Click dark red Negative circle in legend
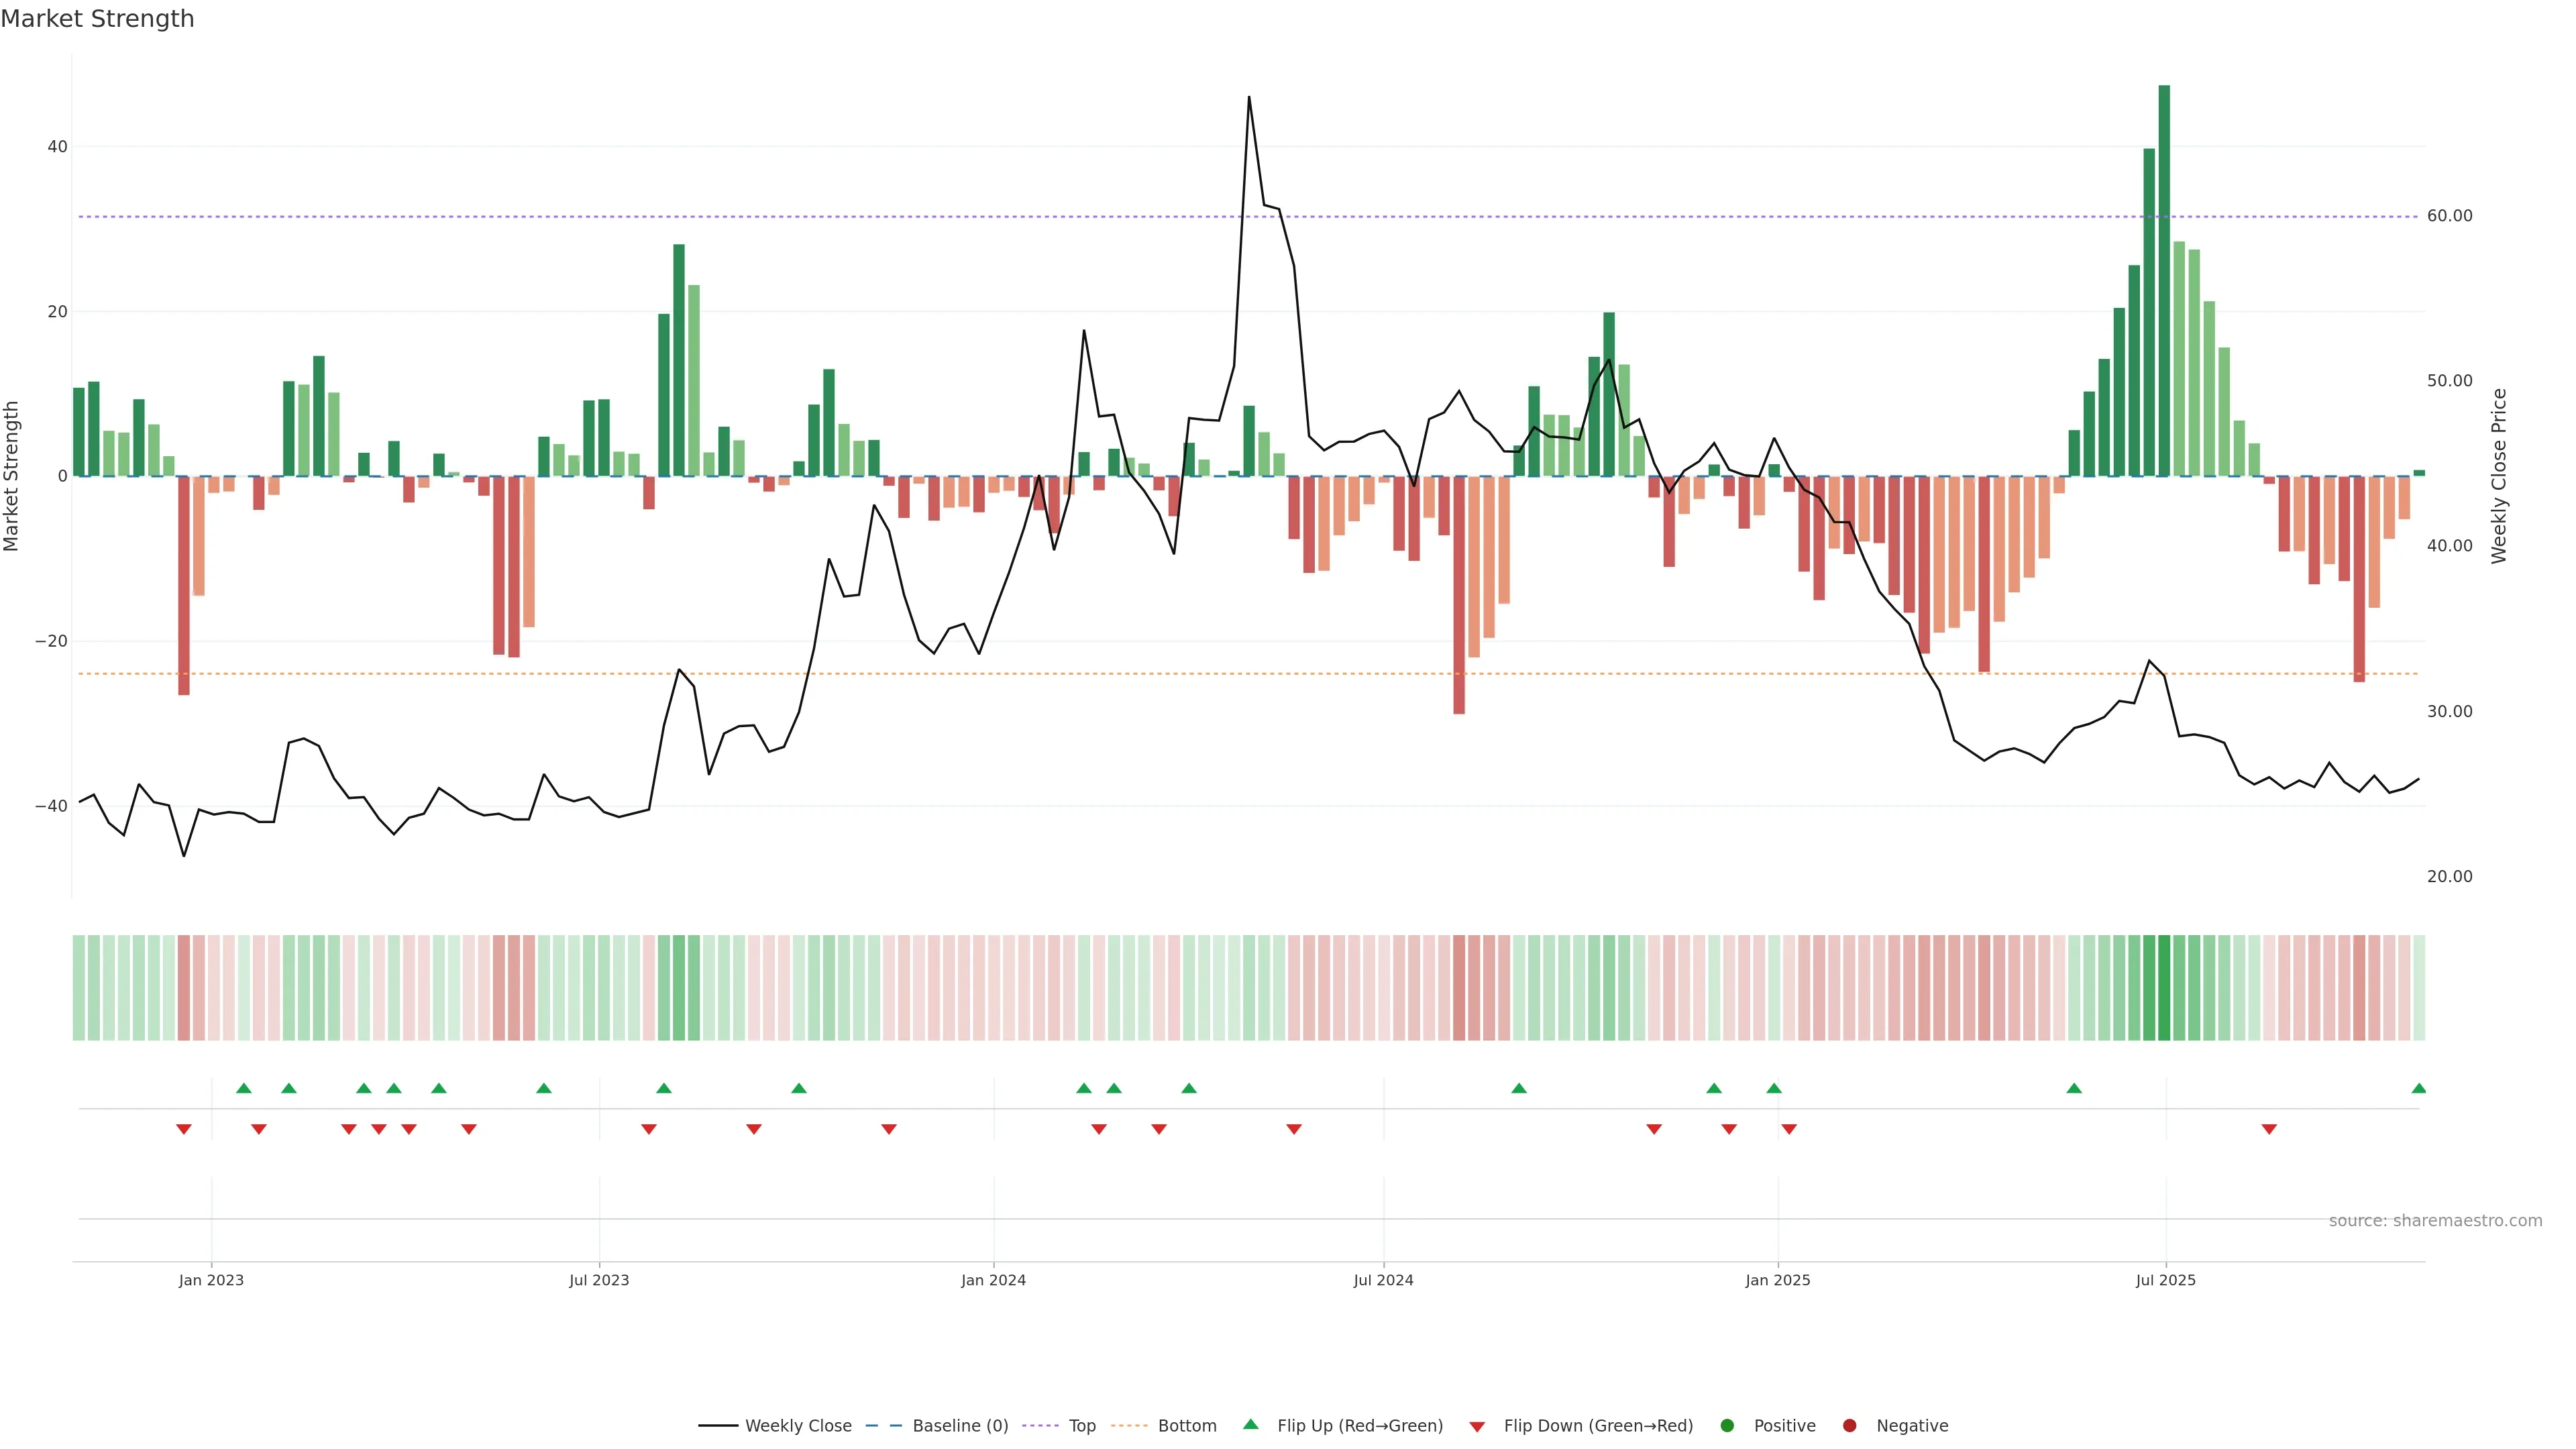 coord(1849,1425)
